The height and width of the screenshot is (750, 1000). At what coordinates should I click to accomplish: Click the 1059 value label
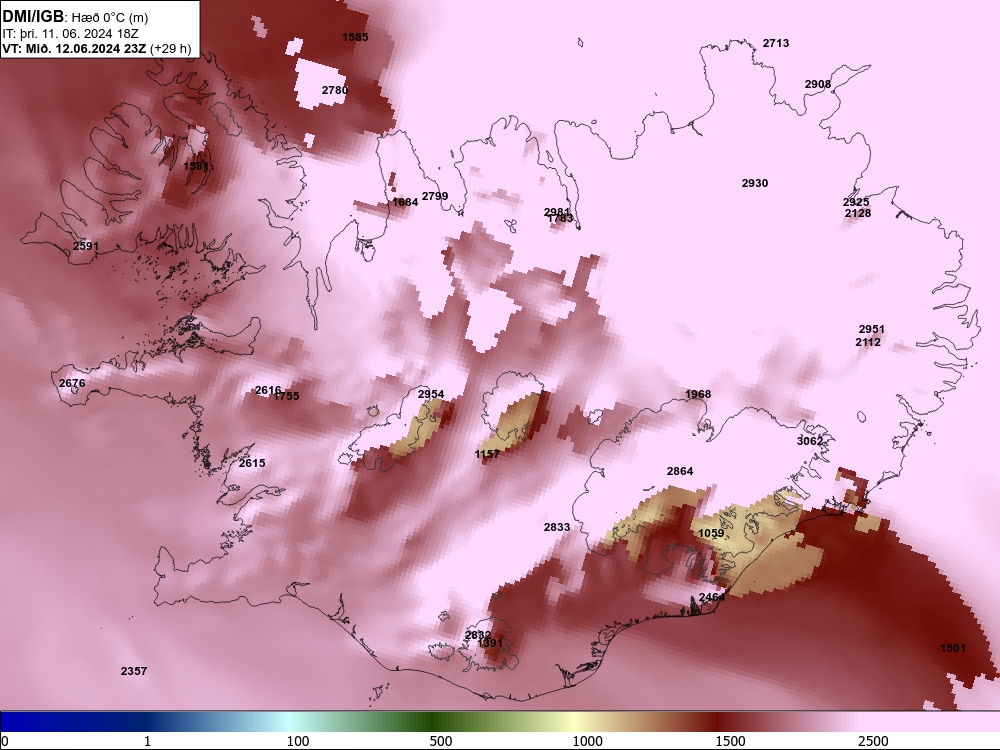(711, 533)
